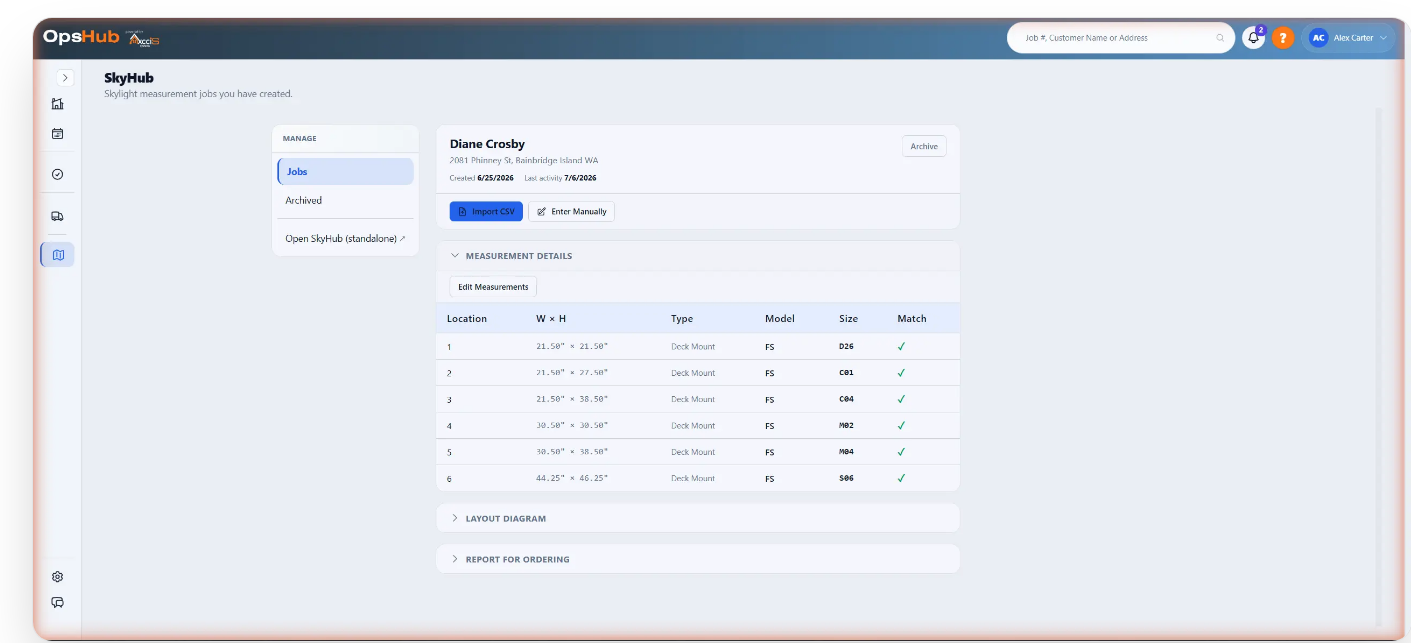1411x643 pixels.
Task: Open the dashboard chart icon in sidebar
Action: (x=57, y=104)
